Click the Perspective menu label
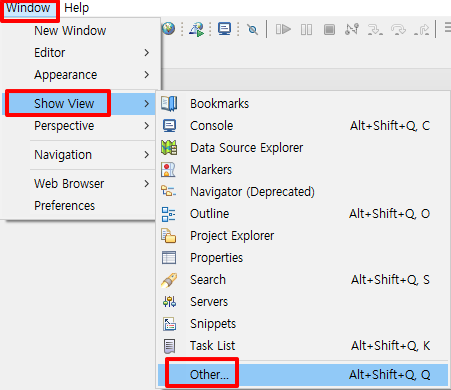Screen dimensions: 451x390 [64, 126]
